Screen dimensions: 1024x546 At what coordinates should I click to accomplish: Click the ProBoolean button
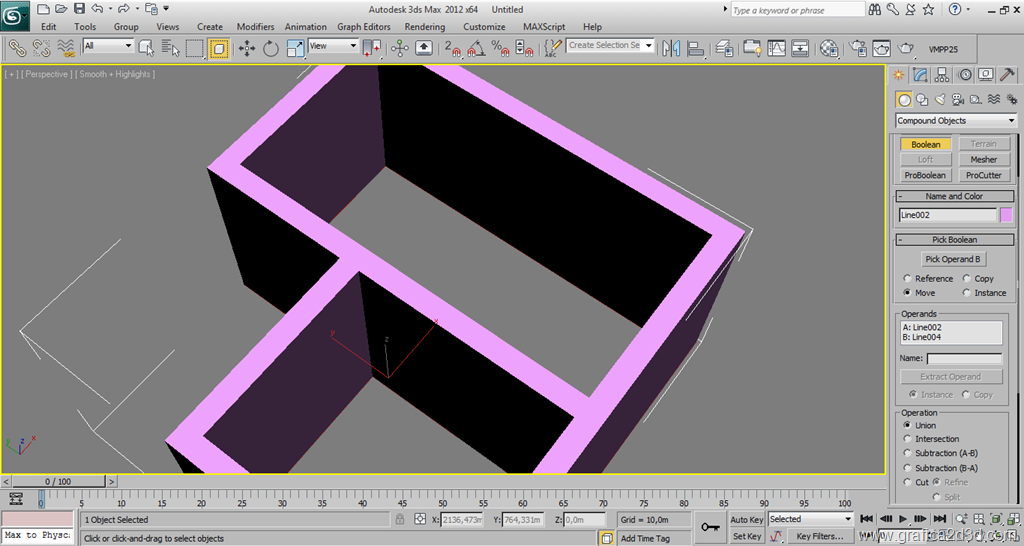point(925,175)
